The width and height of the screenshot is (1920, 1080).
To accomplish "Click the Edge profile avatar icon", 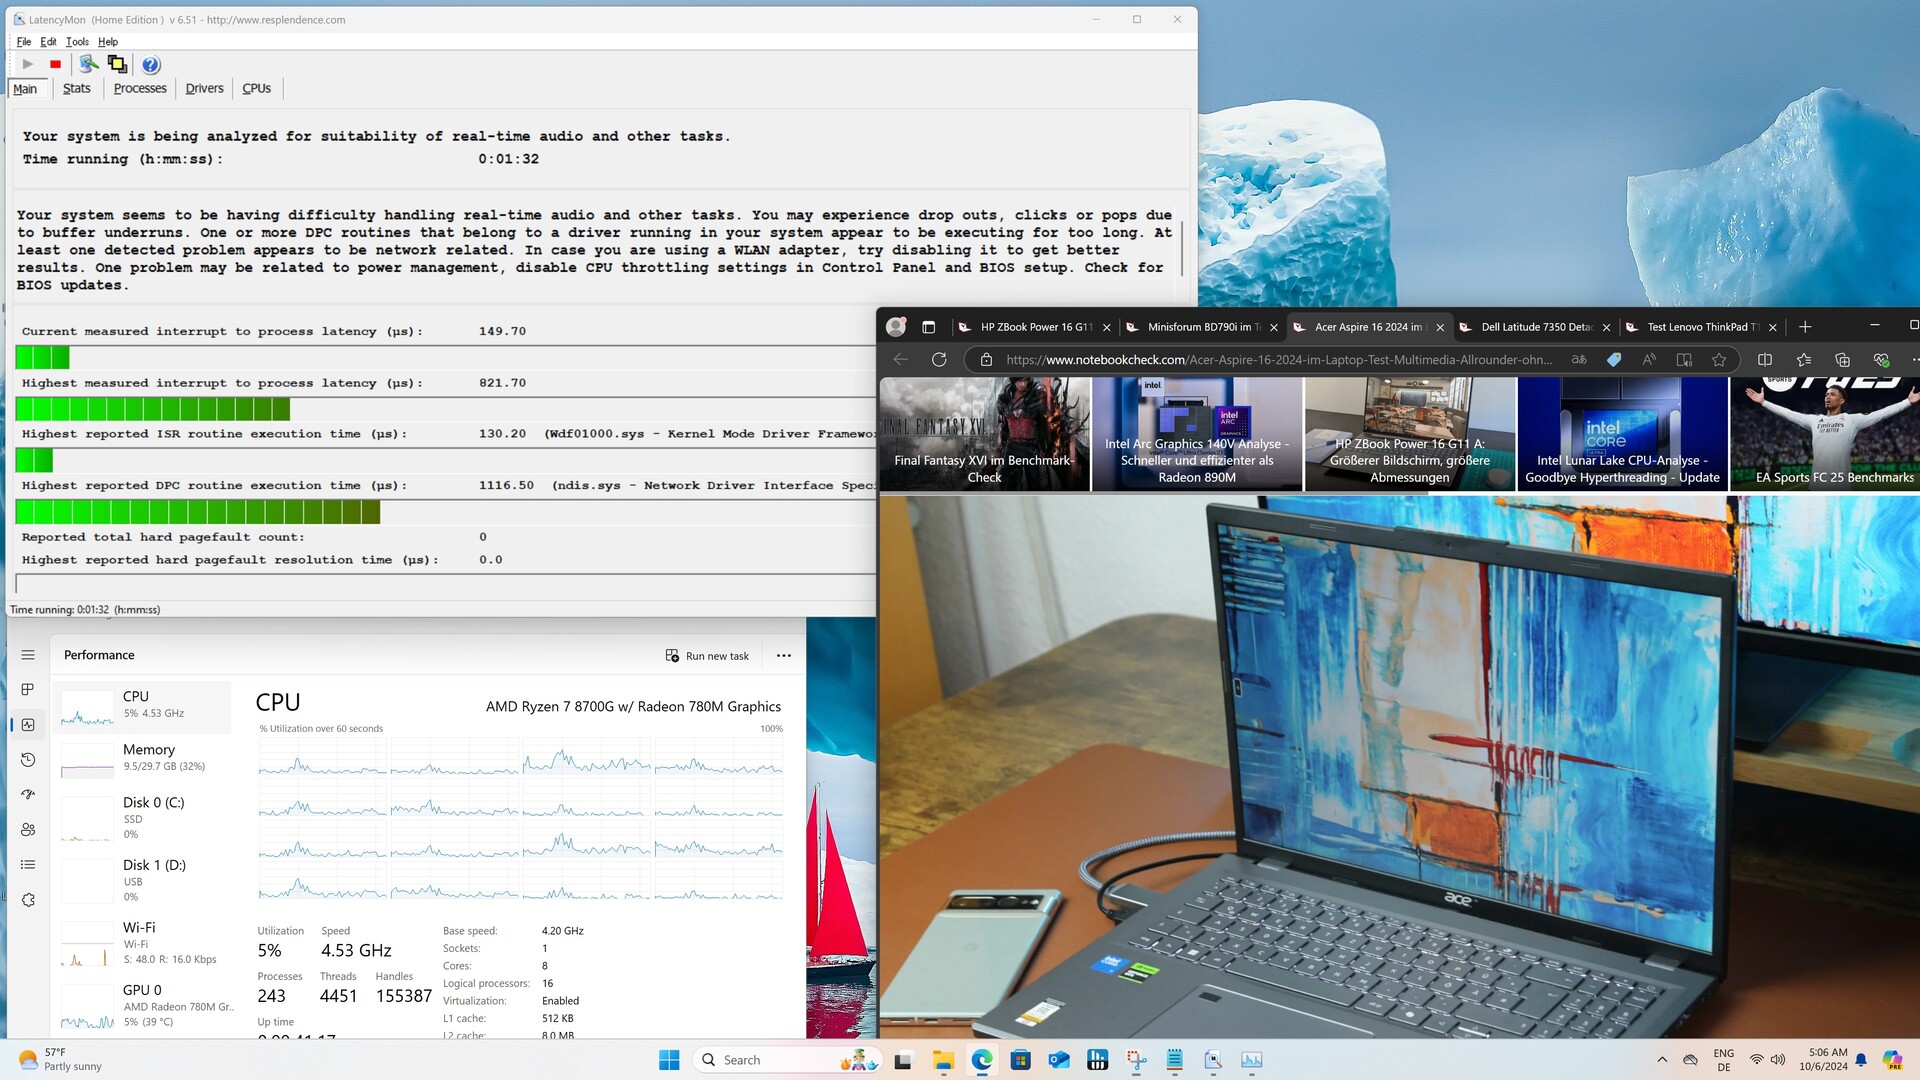I will [896, 327].
